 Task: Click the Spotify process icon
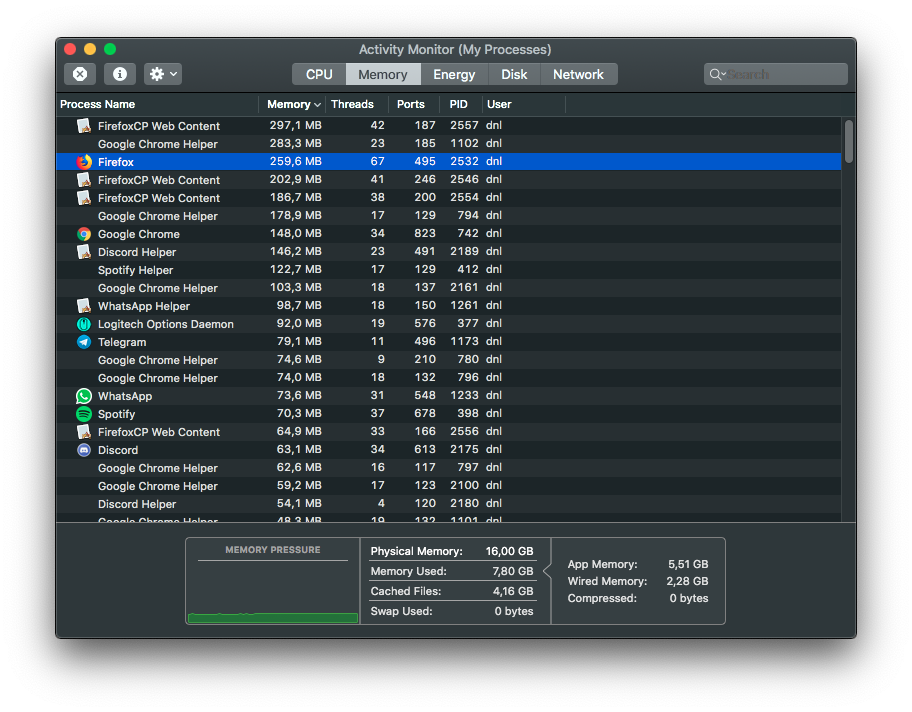pos(84,414)
